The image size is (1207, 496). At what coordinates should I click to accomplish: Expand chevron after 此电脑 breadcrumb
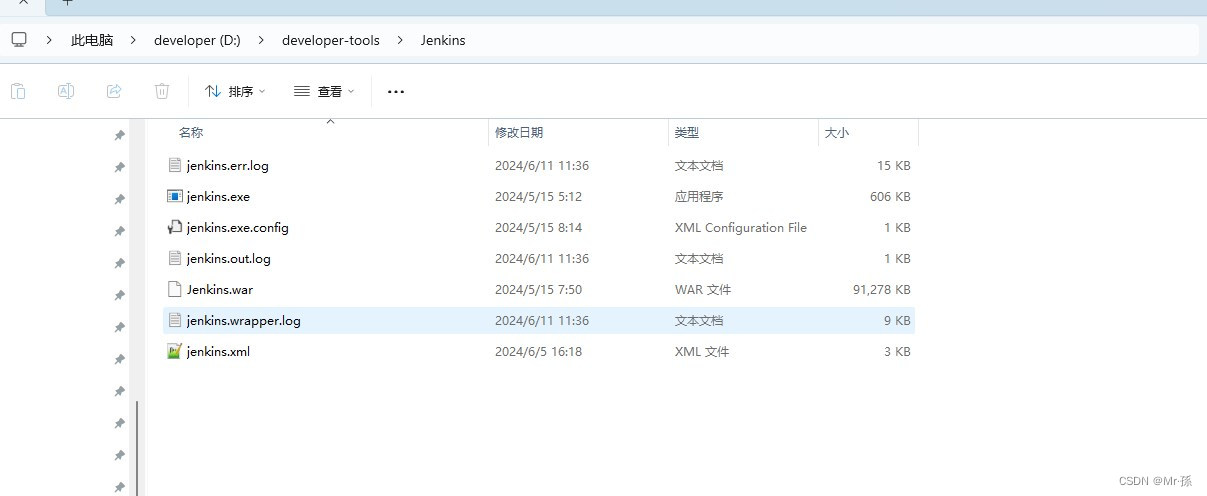tap(134, 40)
